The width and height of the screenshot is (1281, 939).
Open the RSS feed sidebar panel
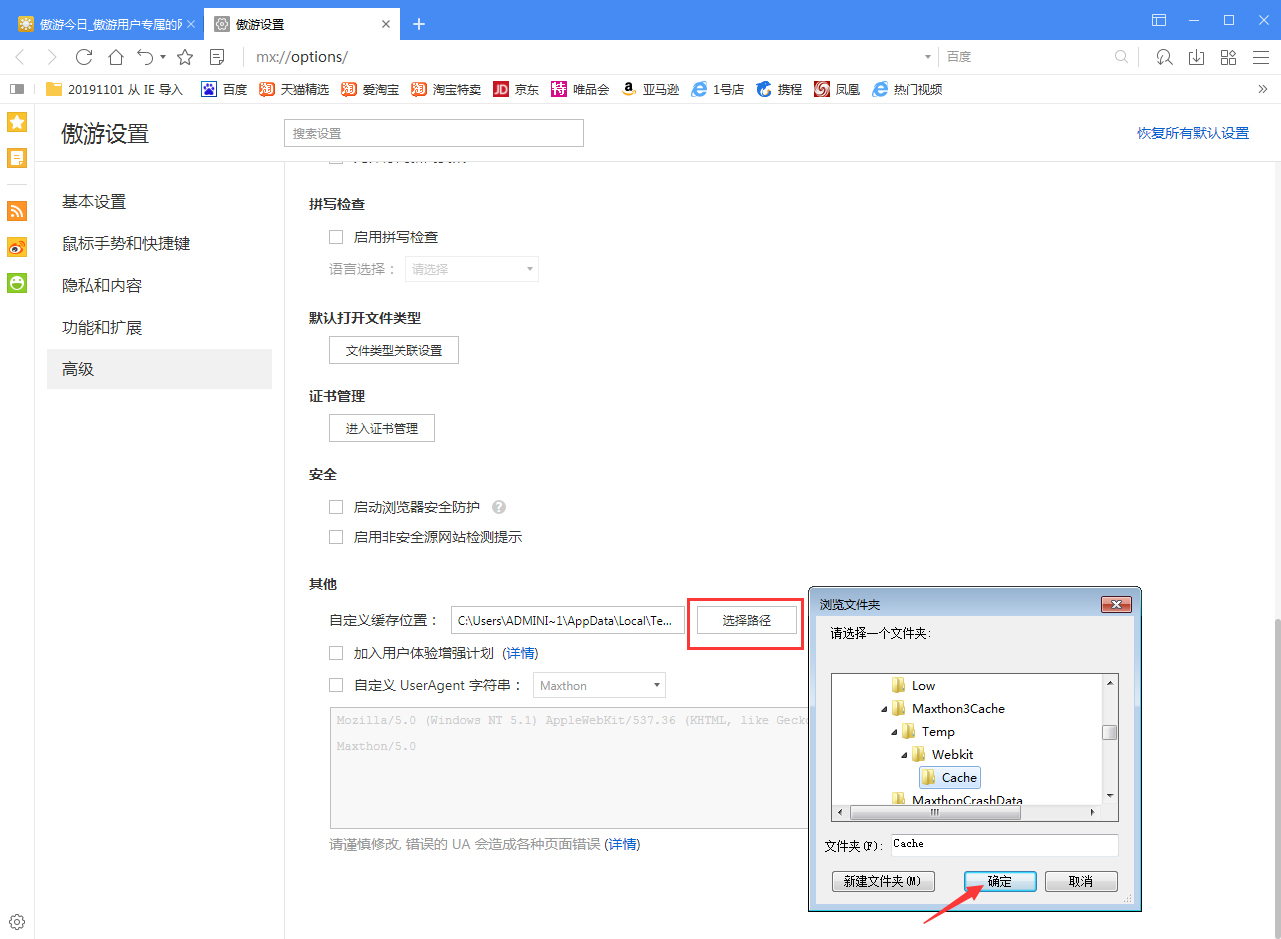coord(16,211)
